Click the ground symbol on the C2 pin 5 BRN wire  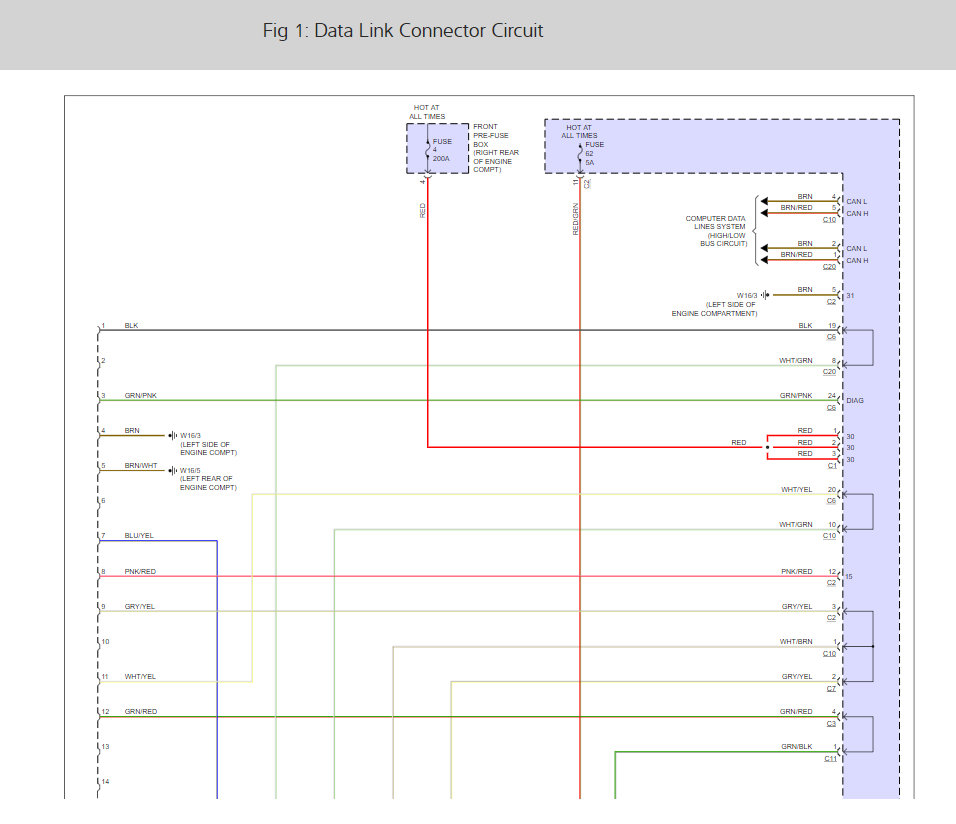[765, 295]
